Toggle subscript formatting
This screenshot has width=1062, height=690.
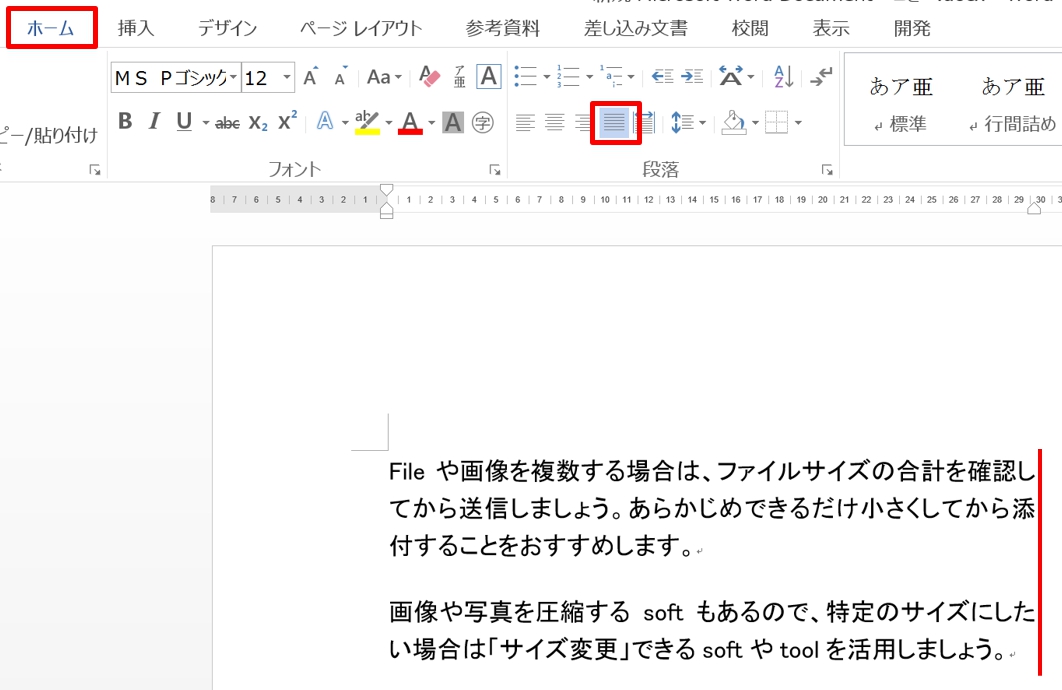(x=258, y=123)
